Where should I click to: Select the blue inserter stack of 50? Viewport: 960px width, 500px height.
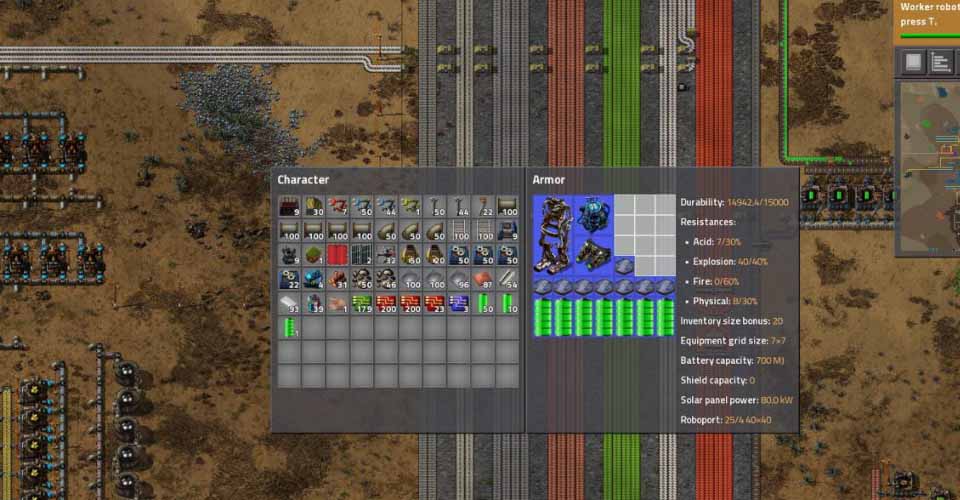362,206
